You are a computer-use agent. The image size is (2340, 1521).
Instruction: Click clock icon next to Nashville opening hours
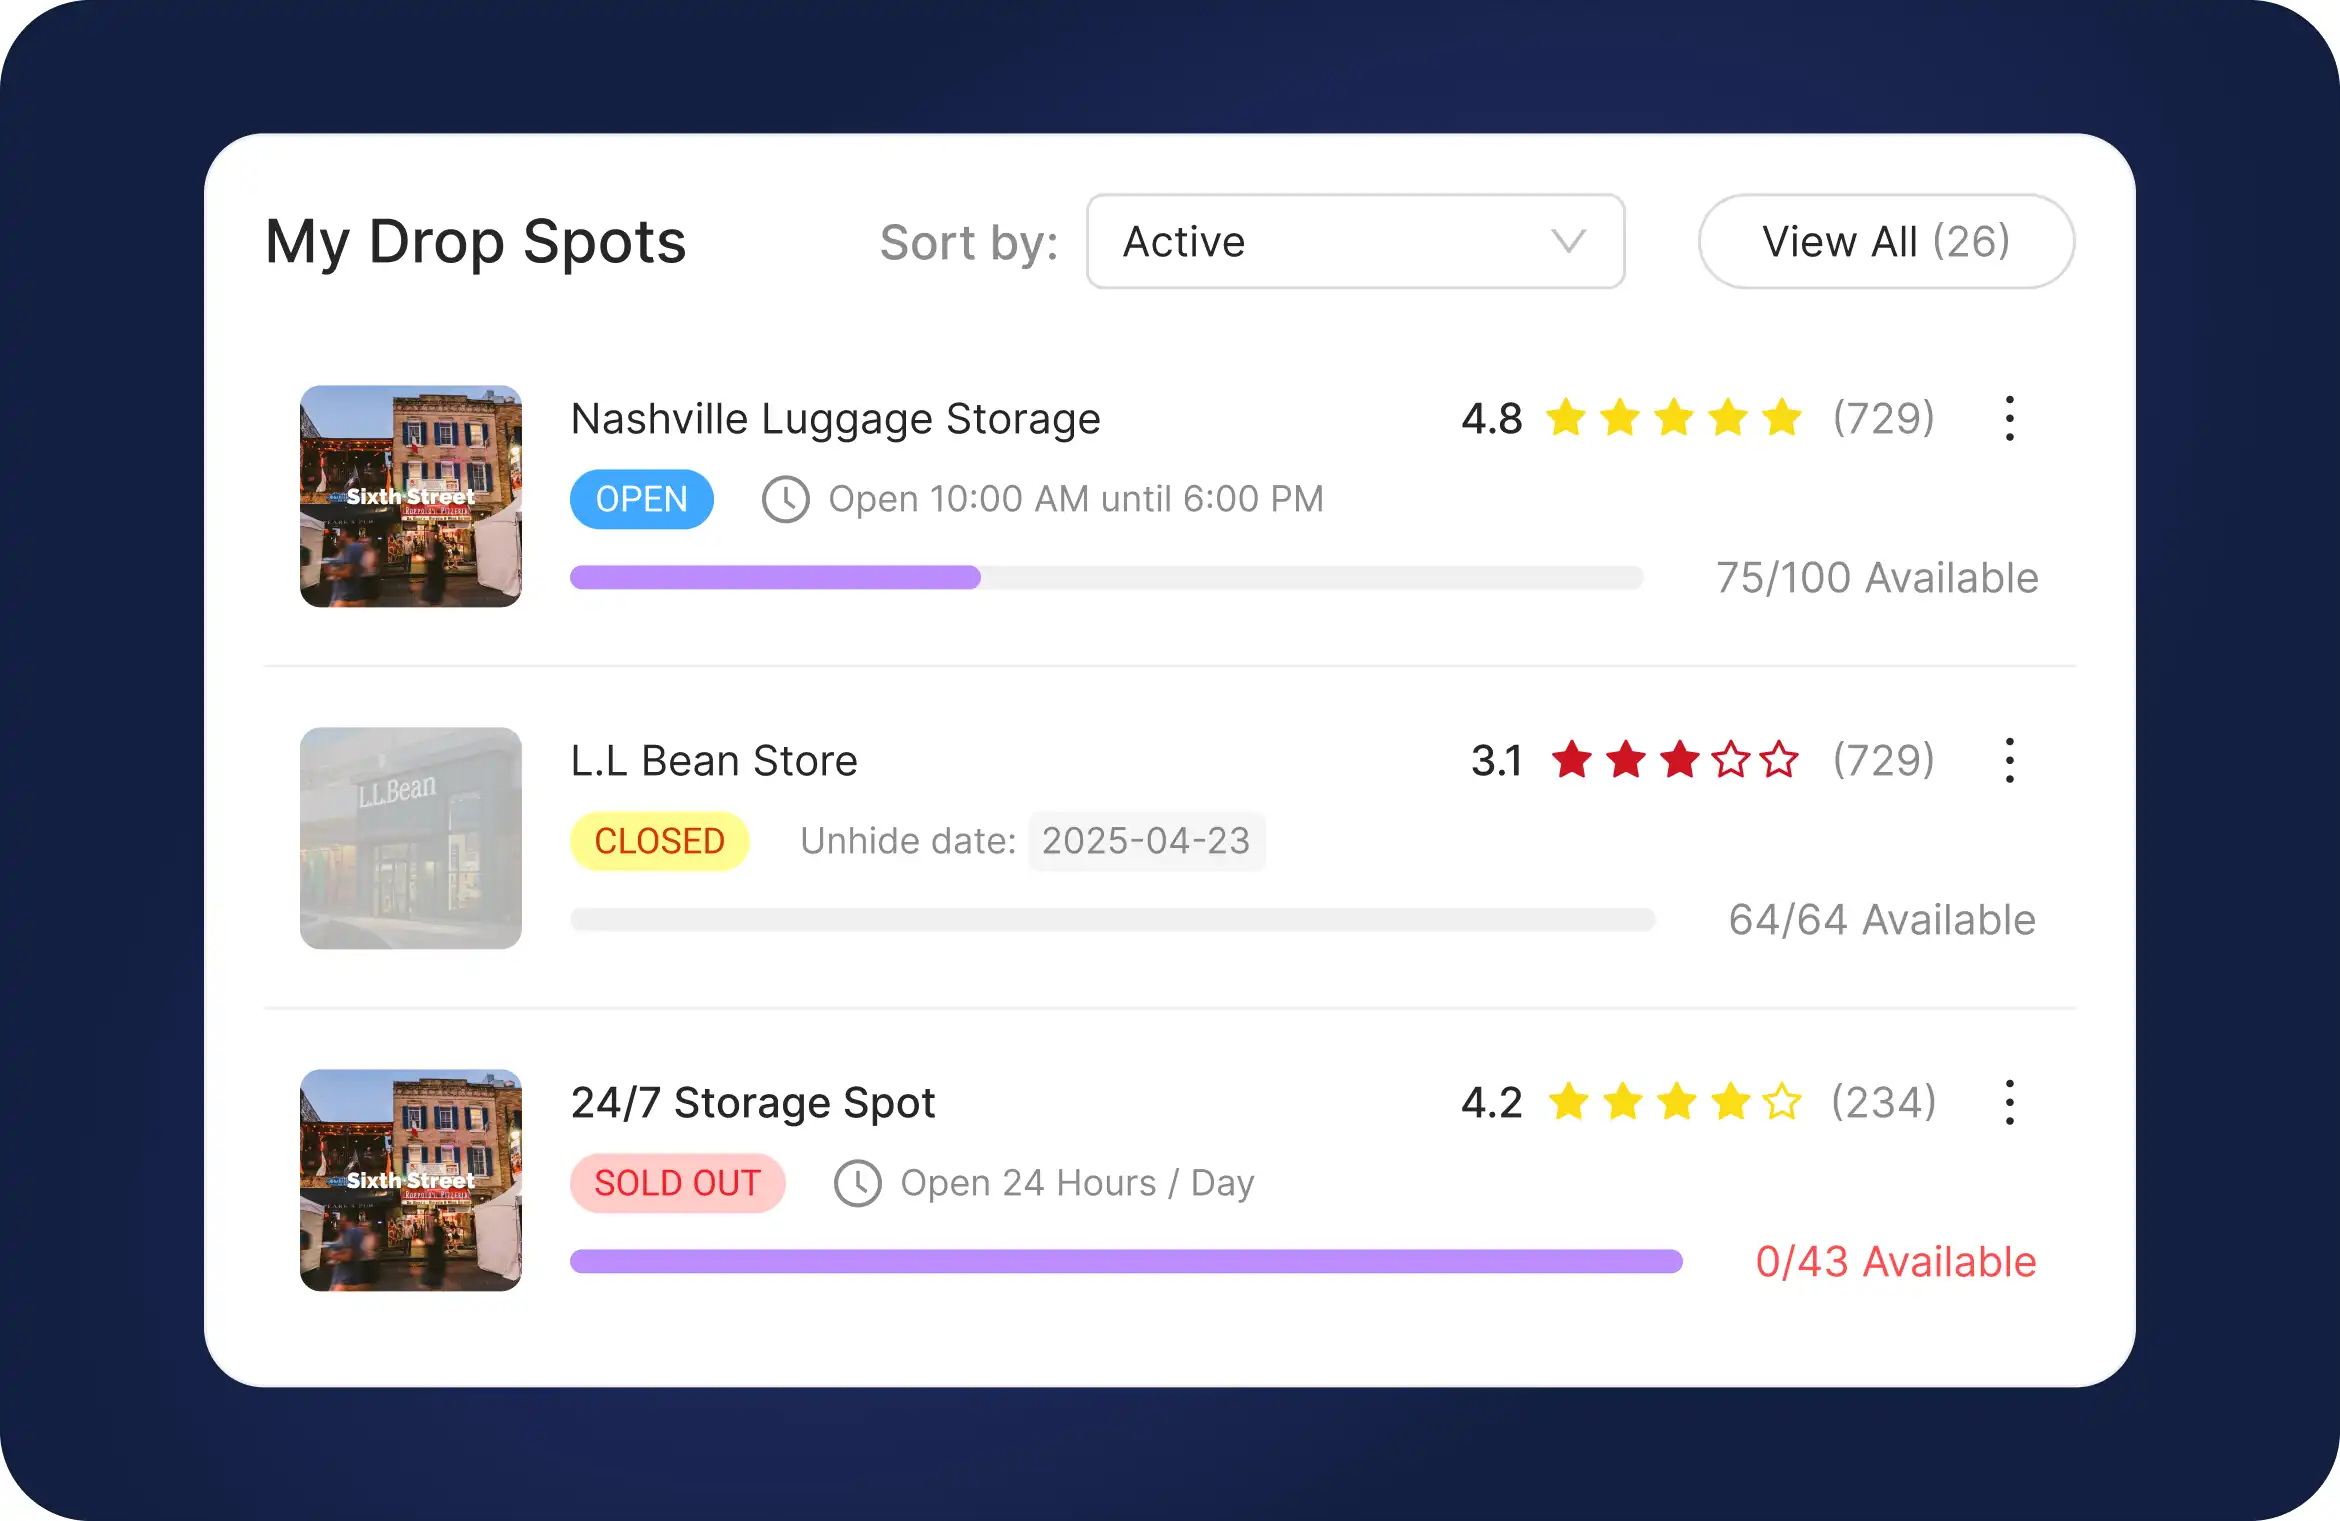click(x=786, y=499)
